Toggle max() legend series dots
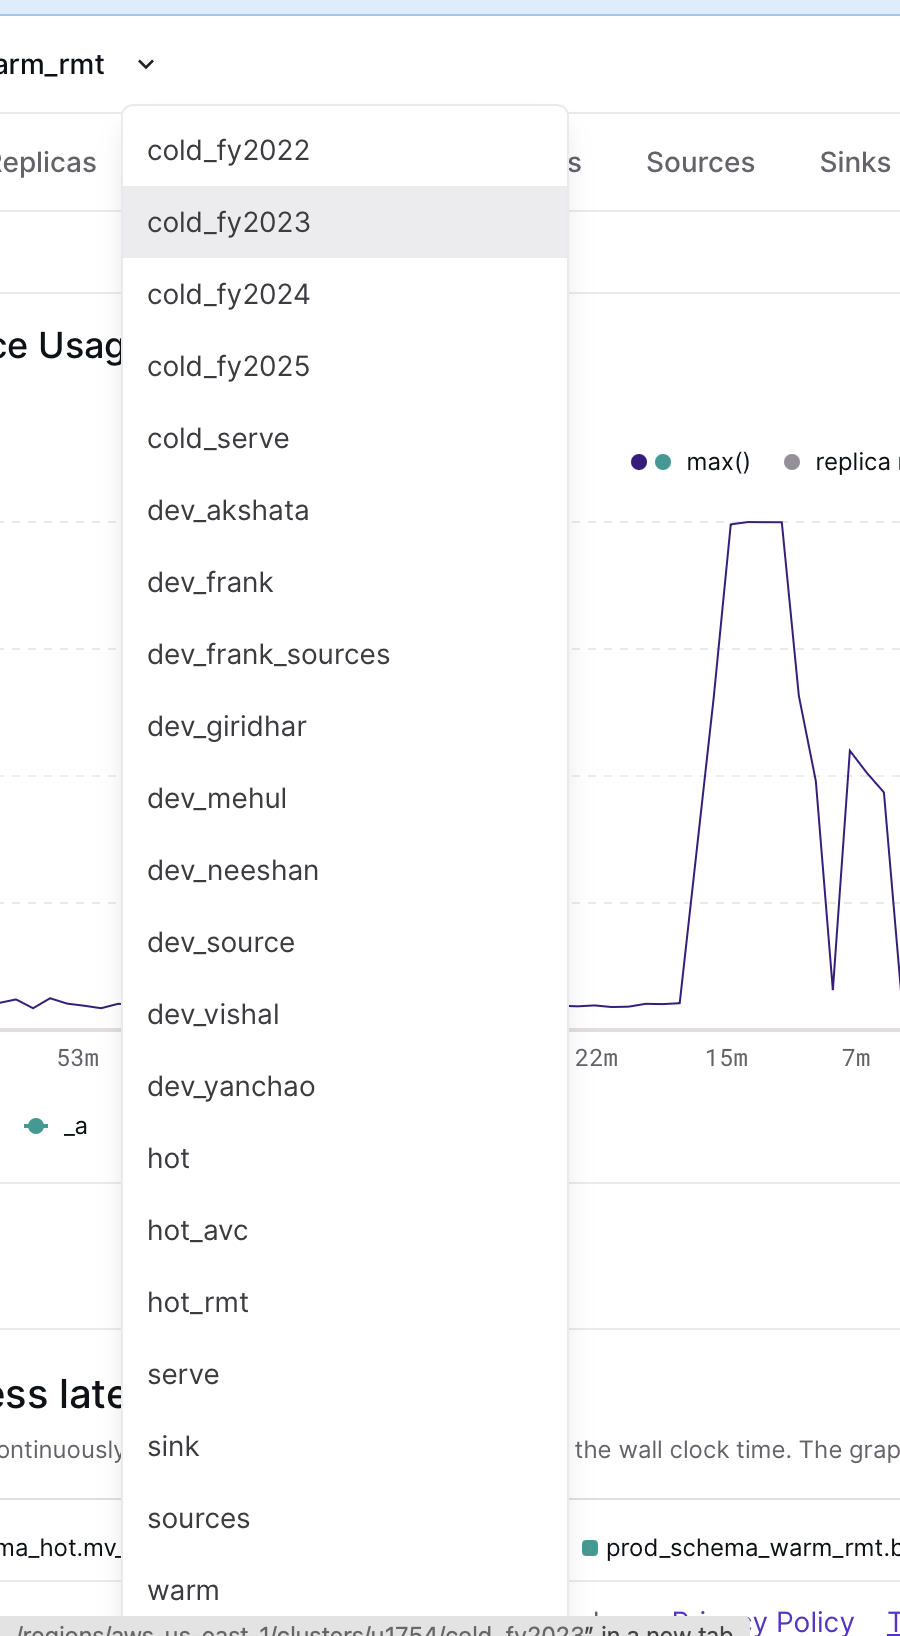 click(x=651, y=462)
